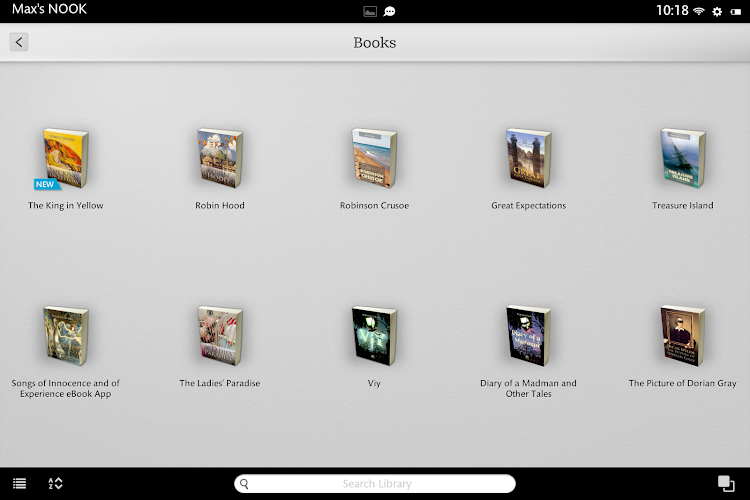Click 'Diary of a Madman and Other Tales' text

[x=529, y=389]
